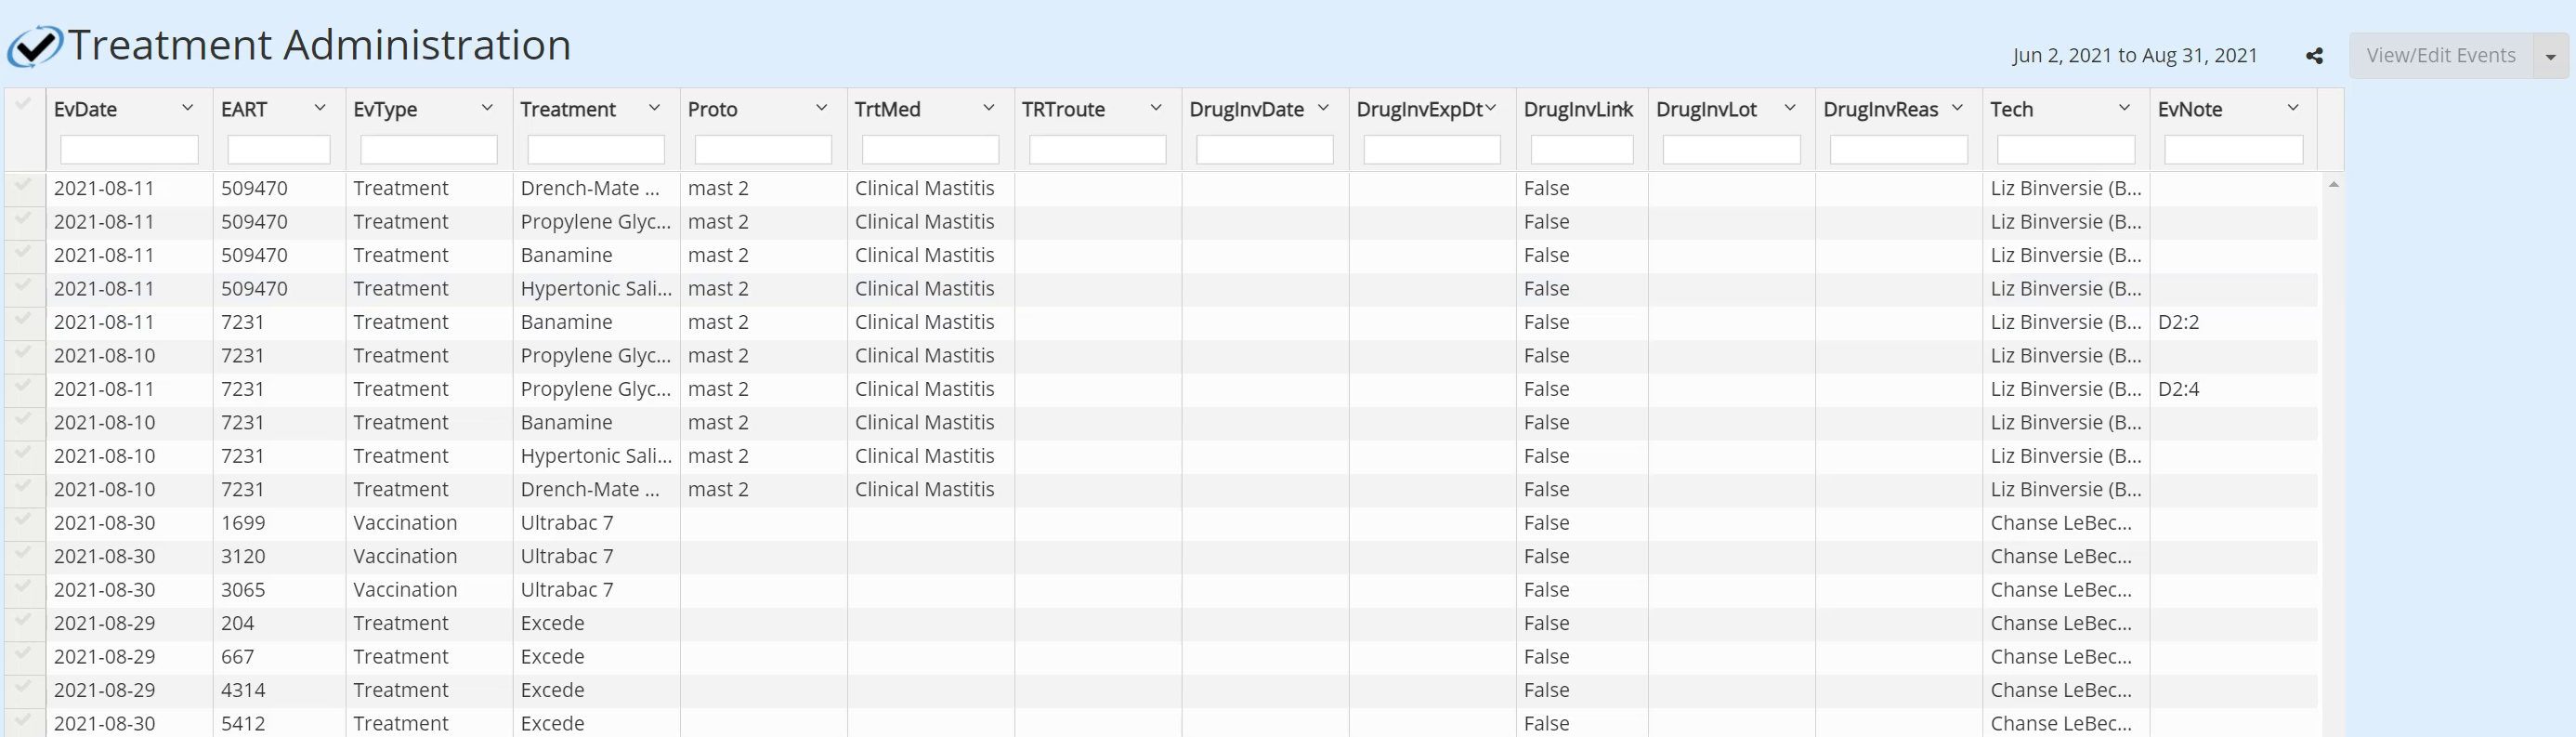The height and width of the screenshot is (737, 2576).
Task: Select checkbox for EART 5412 Excede row
Action: point(24,720)
